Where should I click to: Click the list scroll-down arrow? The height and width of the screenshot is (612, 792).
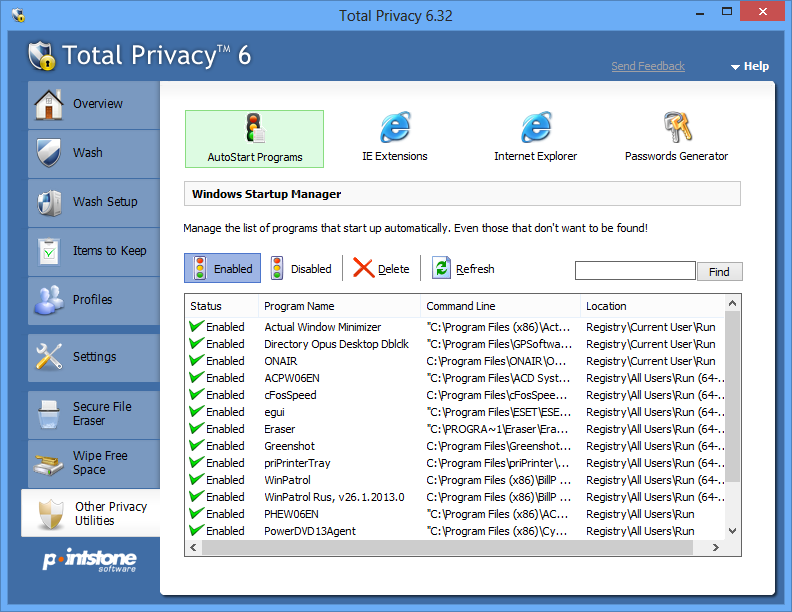click(732, 531)
